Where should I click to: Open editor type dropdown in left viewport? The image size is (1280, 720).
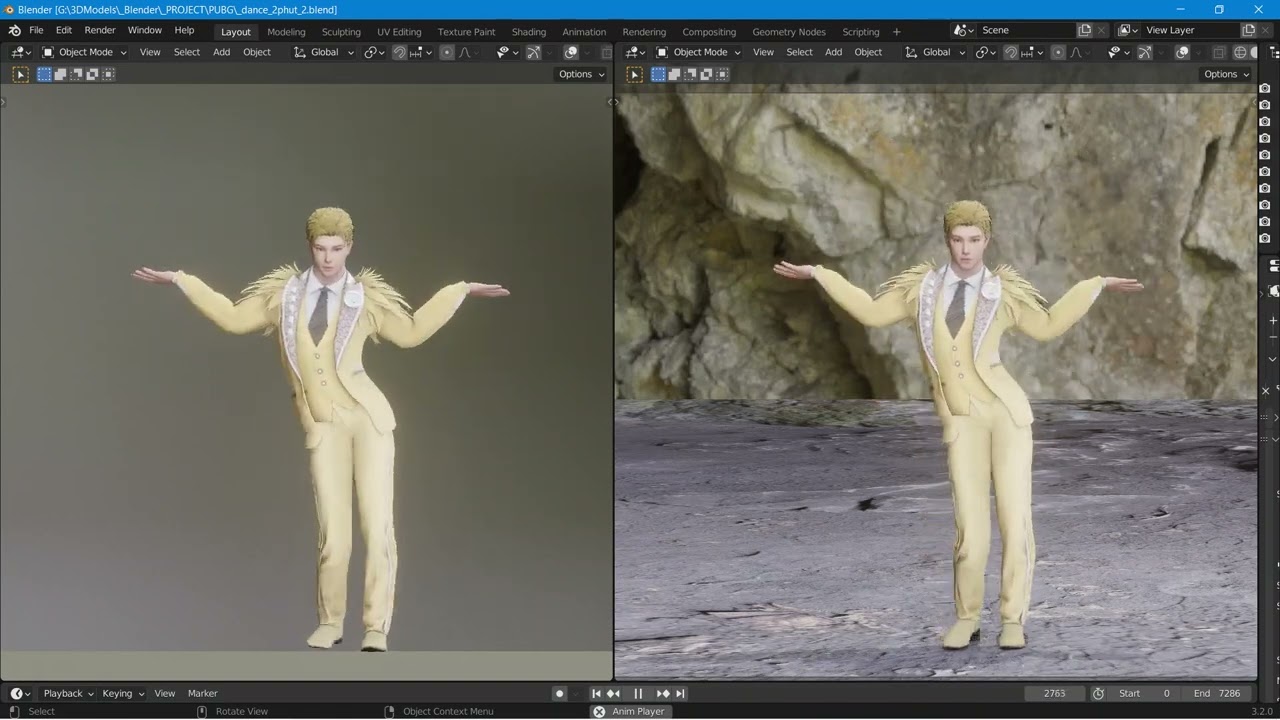click(20, 52)
